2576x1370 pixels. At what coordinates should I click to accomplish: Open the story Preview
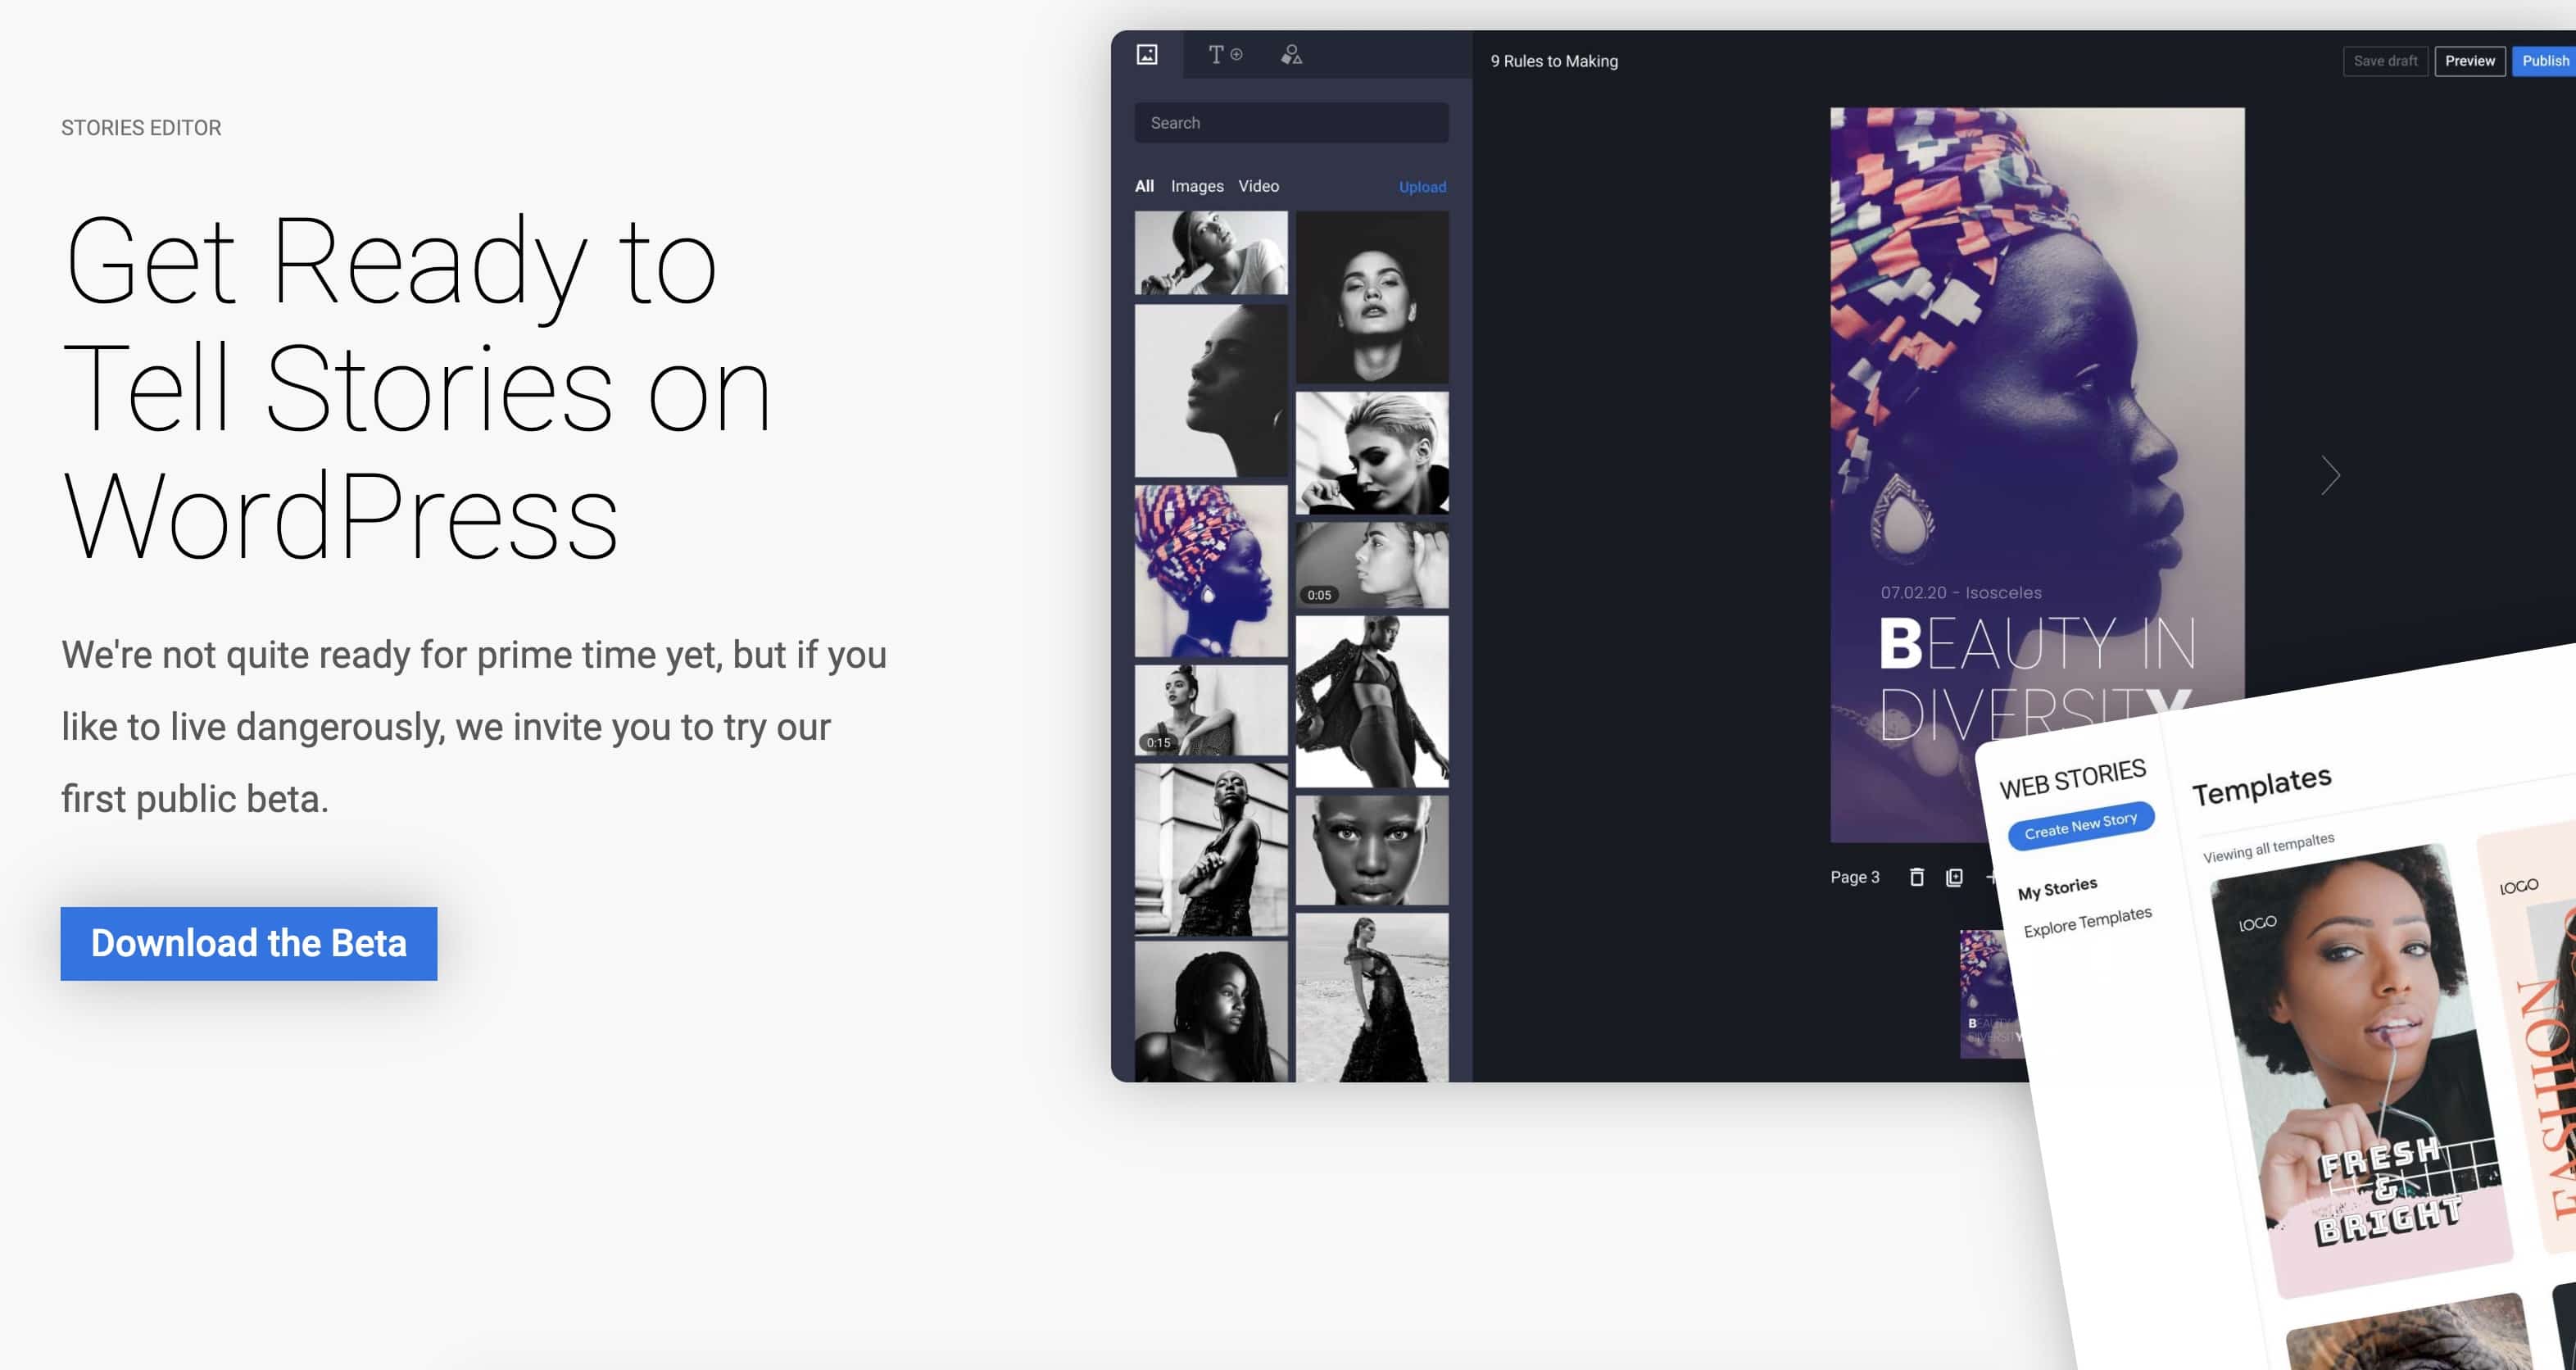(x=2469, y=61)
